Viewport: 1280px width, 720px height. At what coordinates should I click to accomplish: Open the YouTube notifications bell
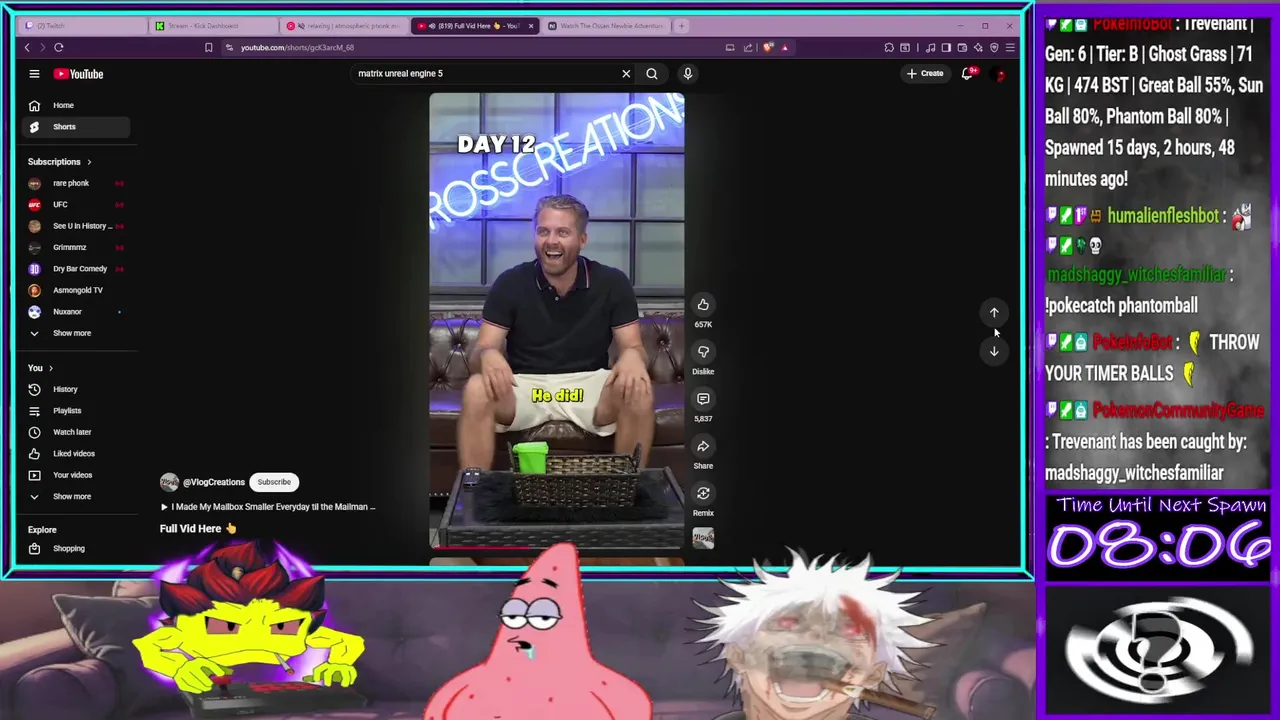967,73
